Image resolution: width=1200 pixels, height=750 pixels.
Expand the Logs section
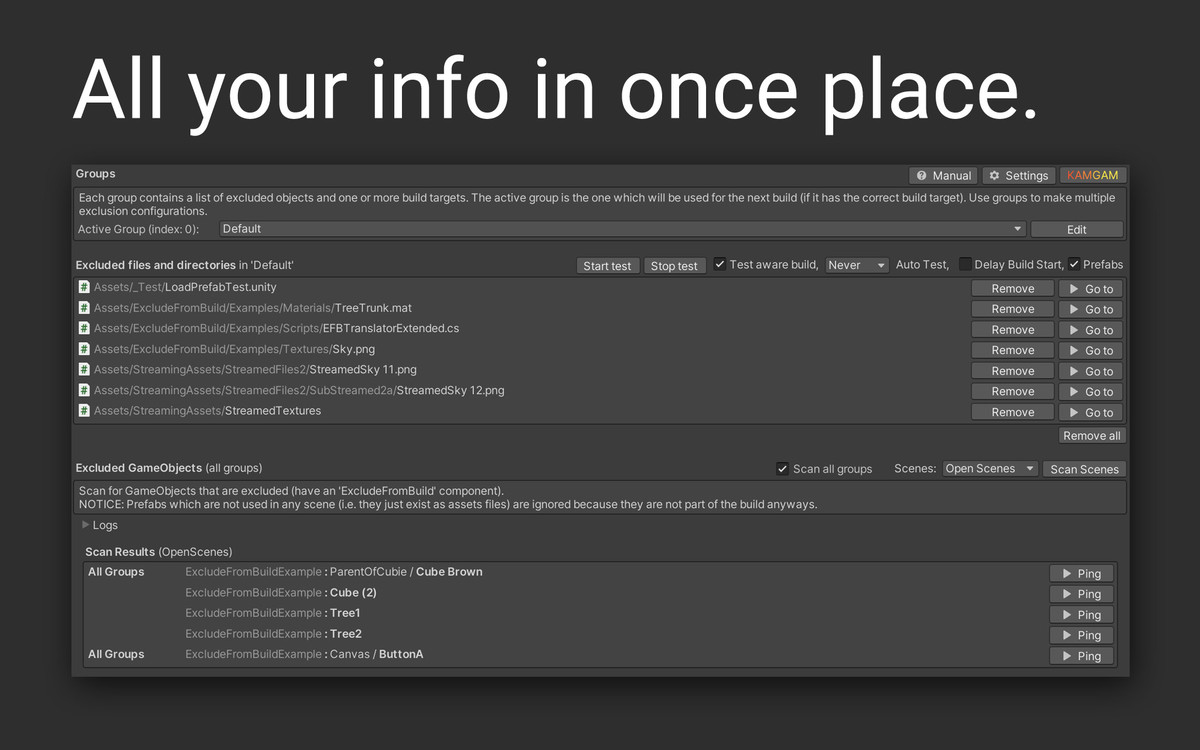[88, 524]
